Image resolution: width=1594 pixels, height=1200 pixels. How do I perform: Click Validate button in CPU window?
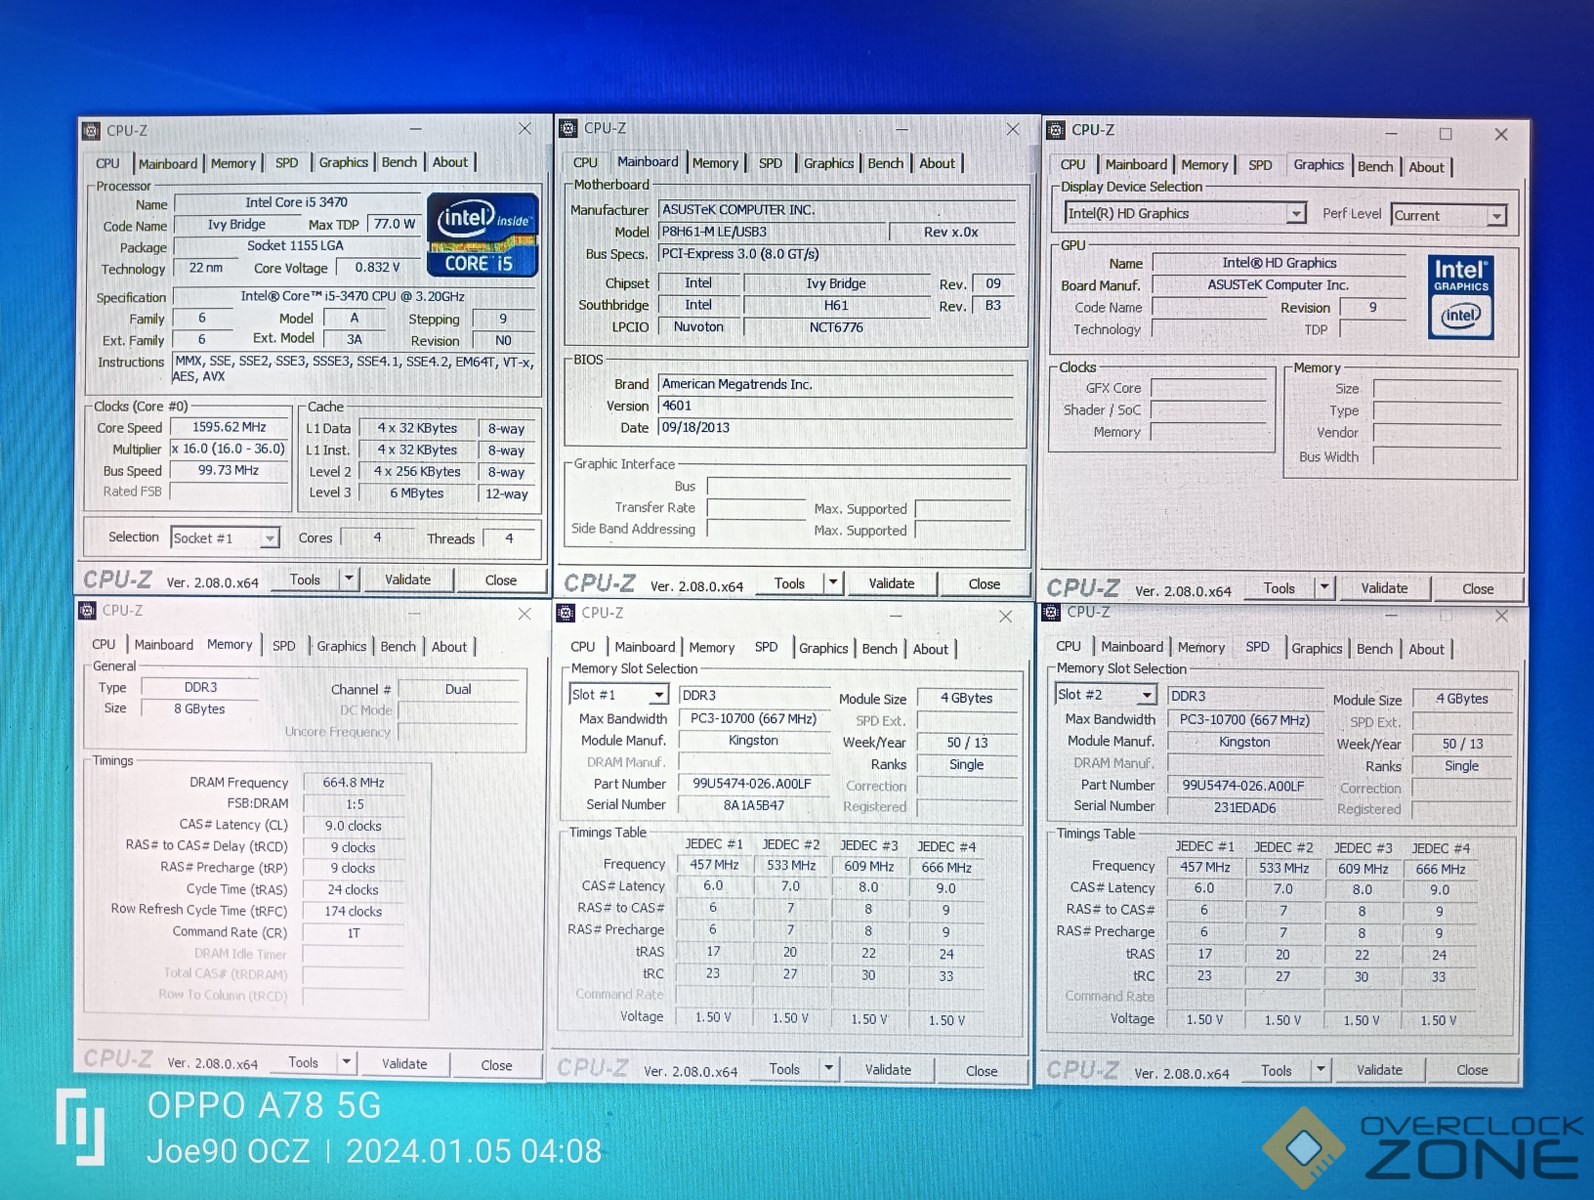pos(408,579)
